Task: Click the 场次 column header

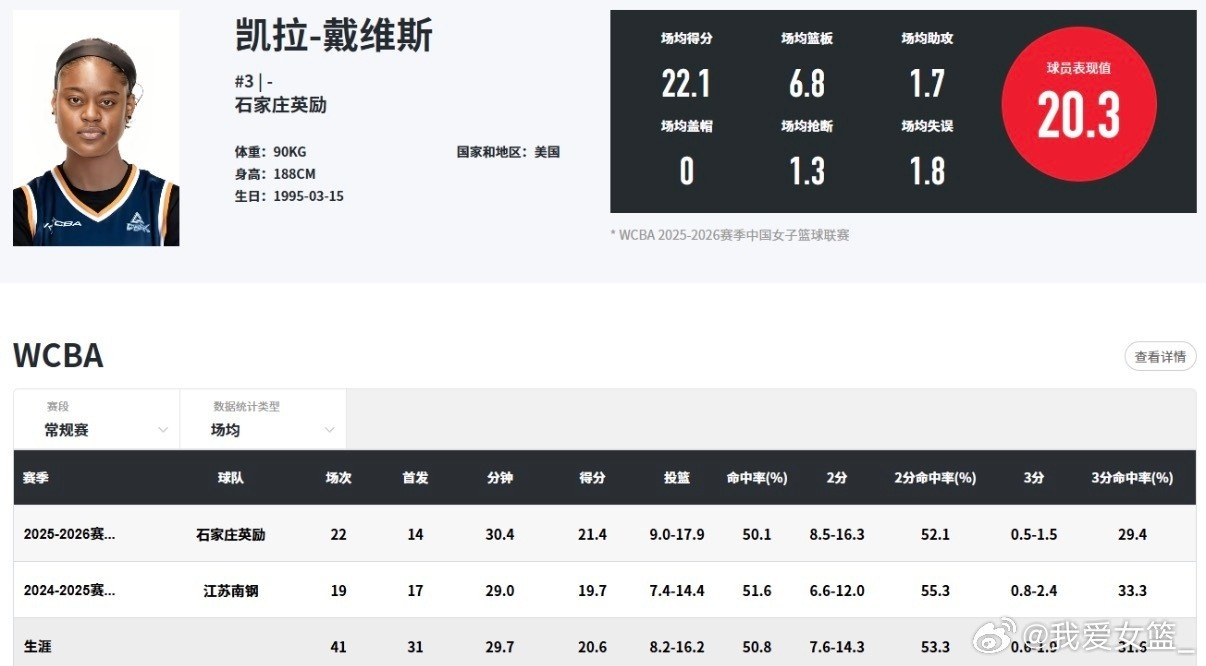Action: pos(339,478)
